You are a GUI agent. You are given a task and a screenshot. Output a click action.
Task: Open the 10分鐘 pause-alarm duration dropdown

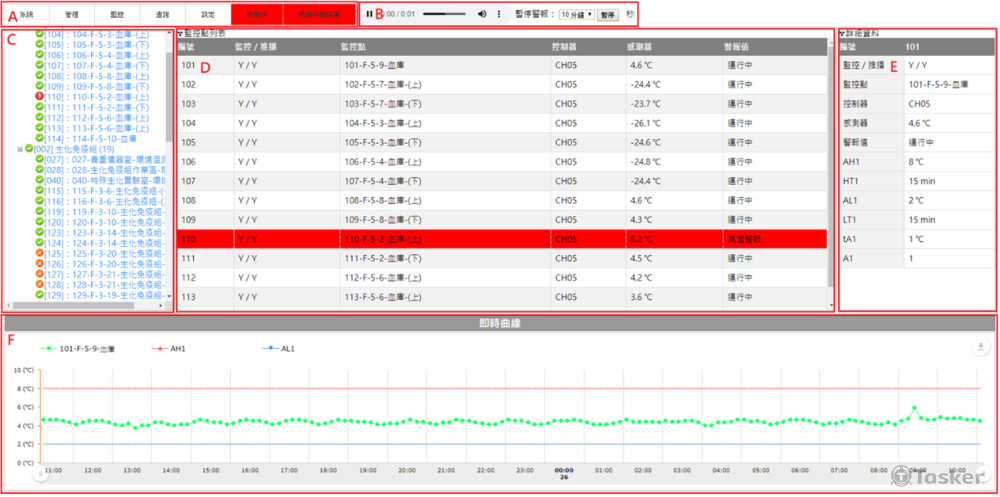(x=575, y=15)
